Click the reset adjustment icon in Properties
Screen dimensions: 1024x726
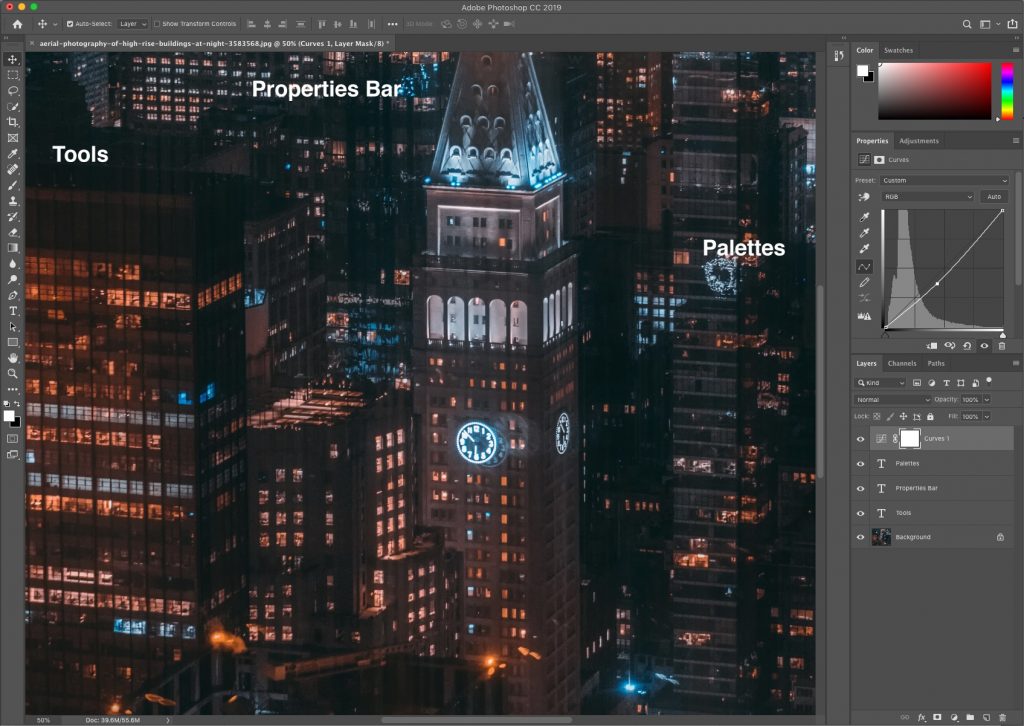pyautogui.click(x=967, y=346)
